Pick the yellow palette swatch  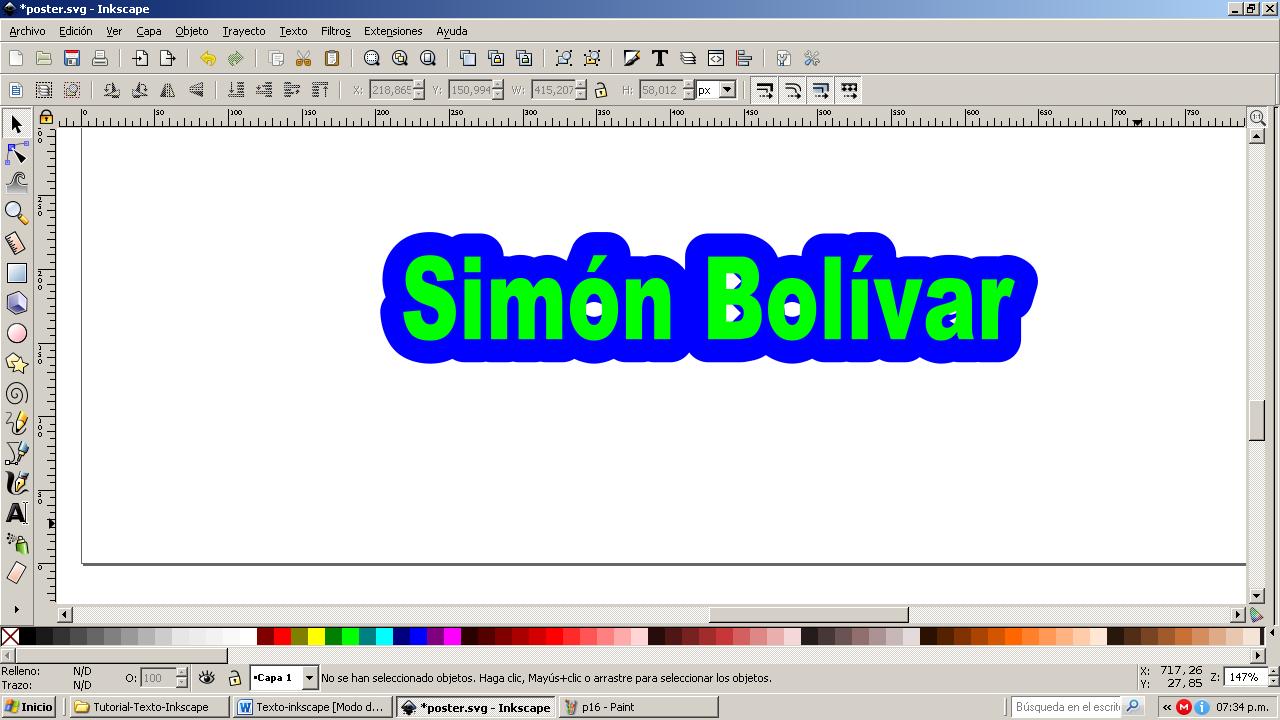click(x=316, y=636)
